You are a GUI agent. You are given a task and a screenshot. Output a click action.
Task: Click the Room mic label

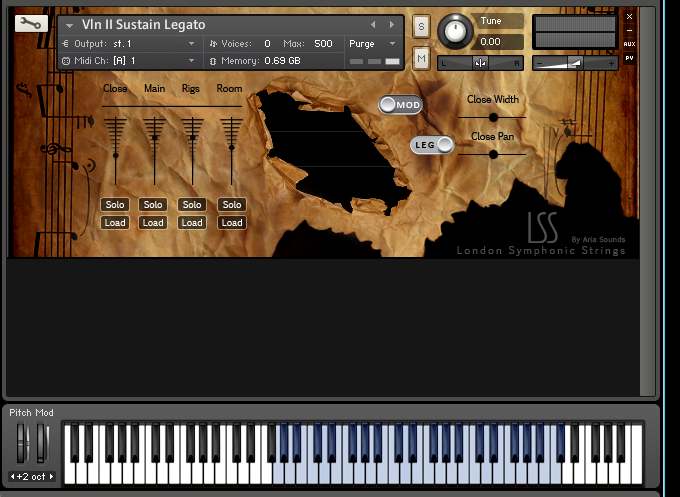229,88
